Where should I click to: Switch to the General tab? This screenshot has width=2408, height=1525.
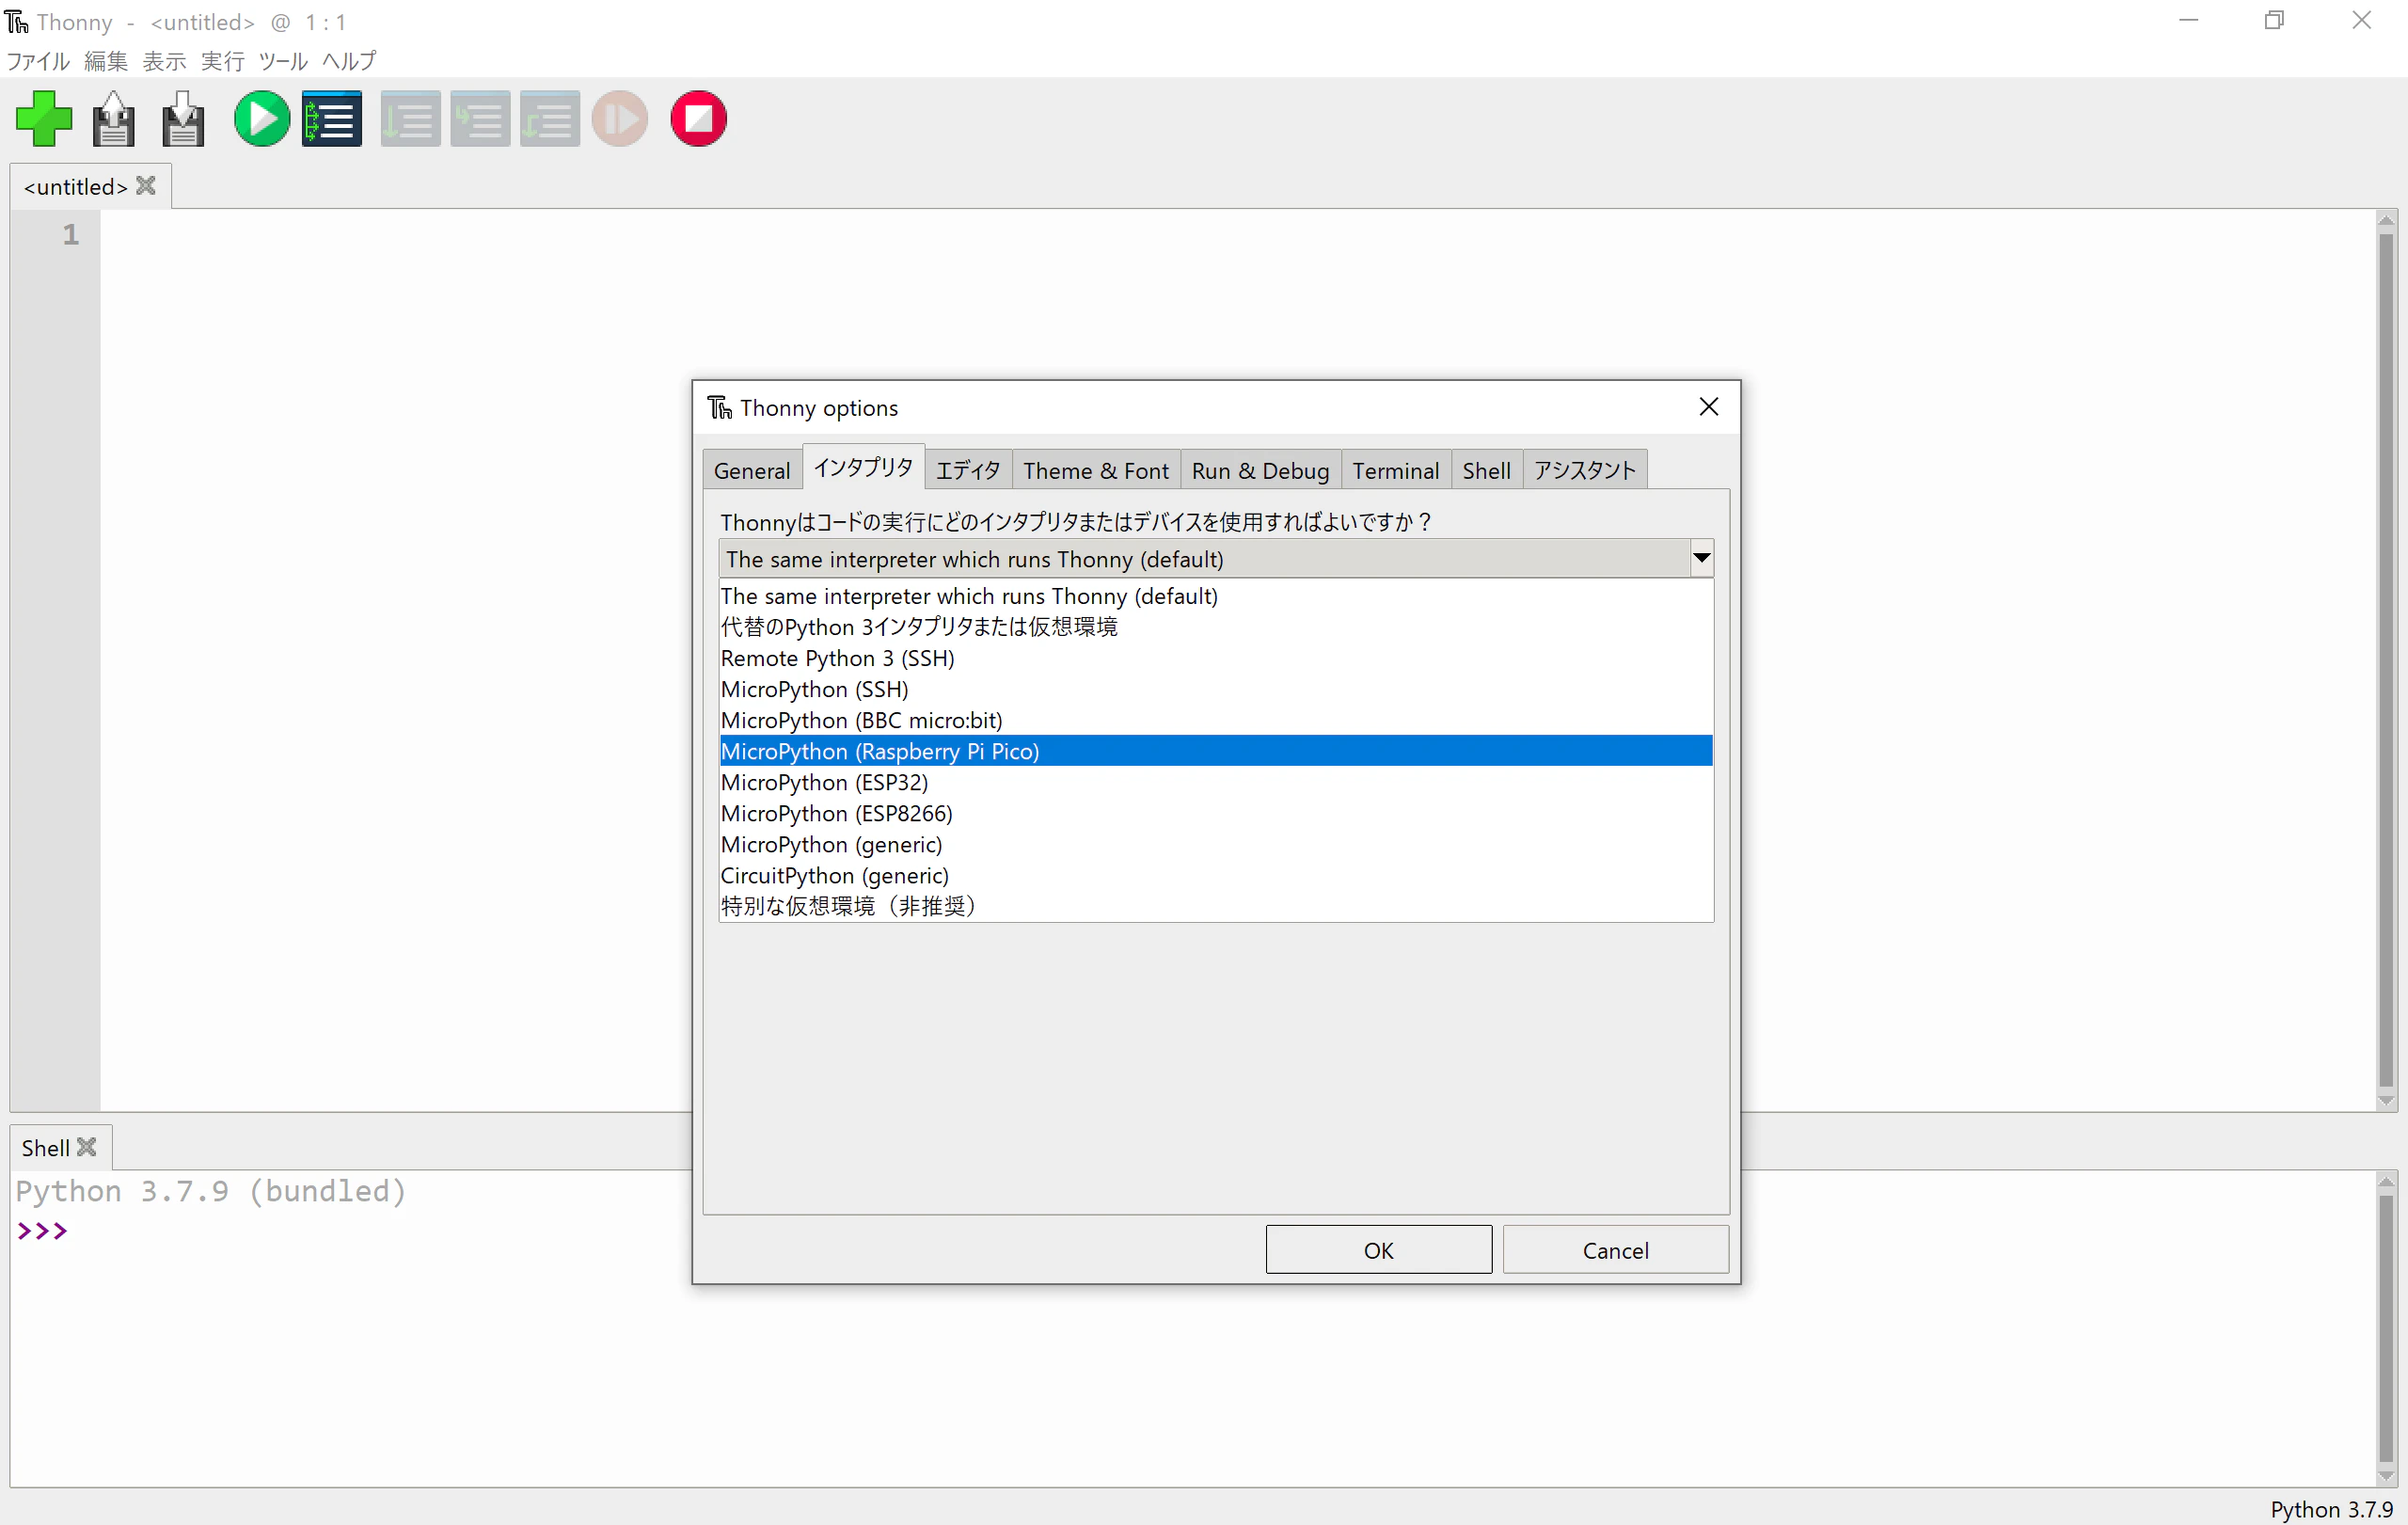pos(752,470)
